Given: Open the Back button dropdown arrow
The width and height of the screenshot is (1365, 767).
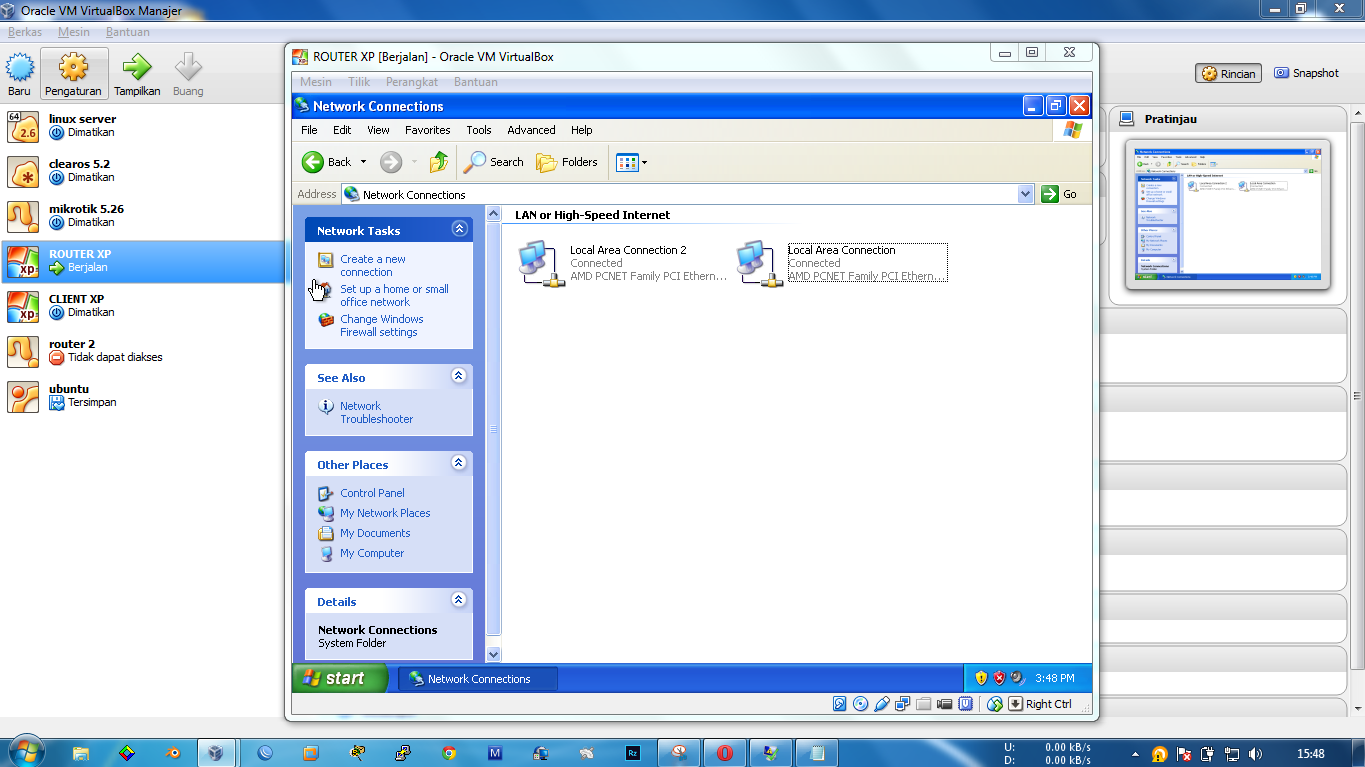Looking at the screenshot, I should pyautogui.click(x=363, y=162).
